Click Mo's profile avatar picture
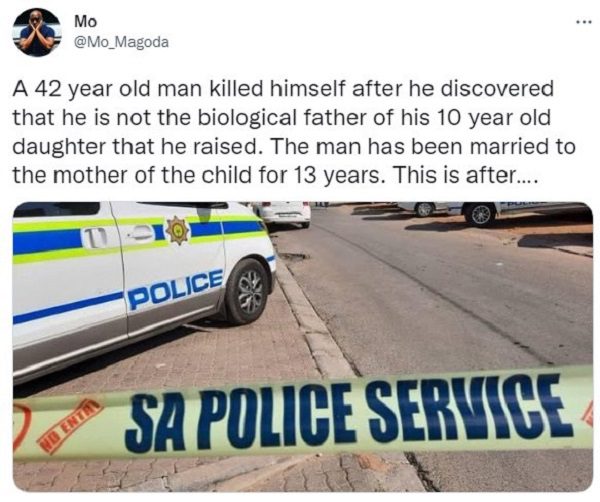600x502 pixels. (x=37, y=32)
